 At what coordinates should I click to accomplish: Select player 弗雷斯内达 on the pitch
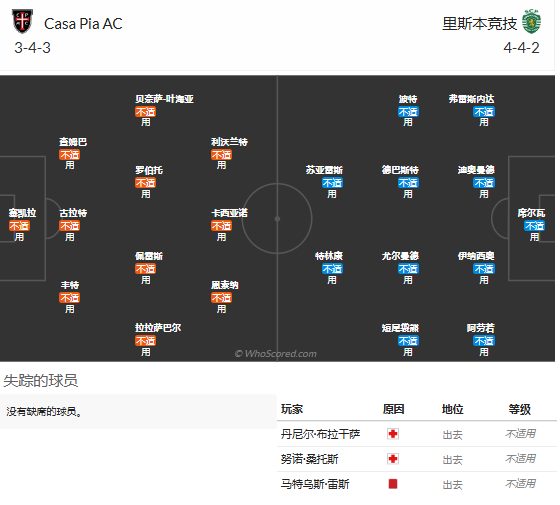[471, 99]
